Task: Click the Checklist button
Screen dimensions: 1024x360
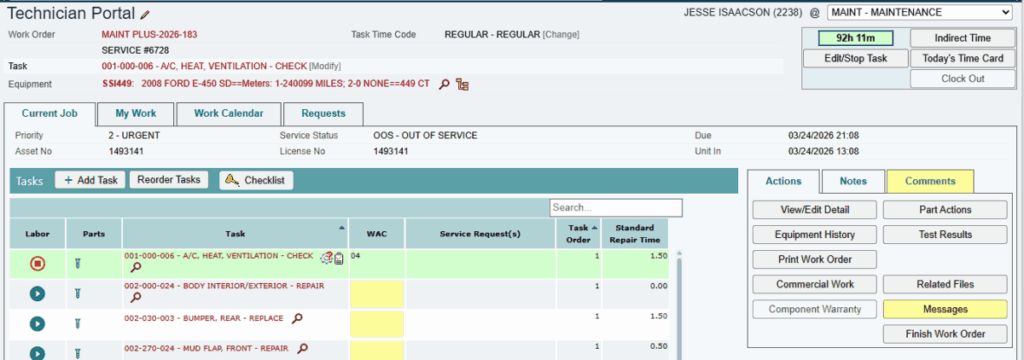Action: 256,180
